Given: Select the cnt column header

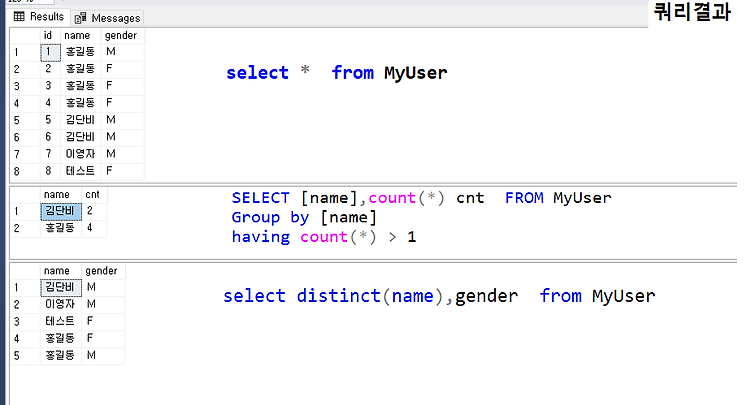Looking at the screenshot, I should click(x=94, y=195).
